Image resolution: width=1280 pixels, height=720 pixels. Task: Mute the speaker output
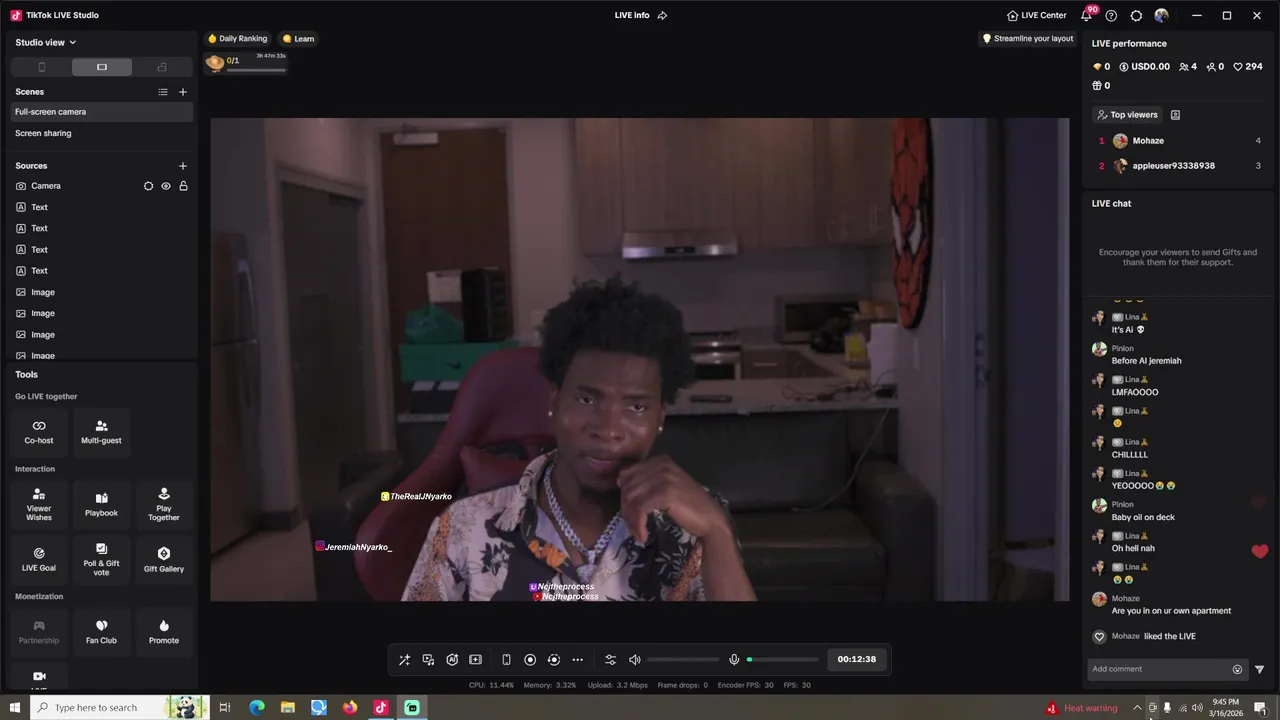(x=634, y=660)
